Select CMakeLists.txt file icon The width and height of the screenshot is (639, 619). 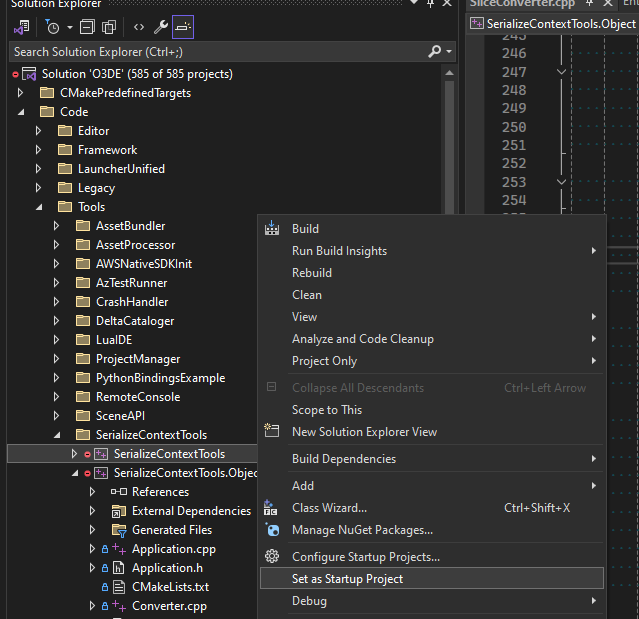(x=119, y=587)
